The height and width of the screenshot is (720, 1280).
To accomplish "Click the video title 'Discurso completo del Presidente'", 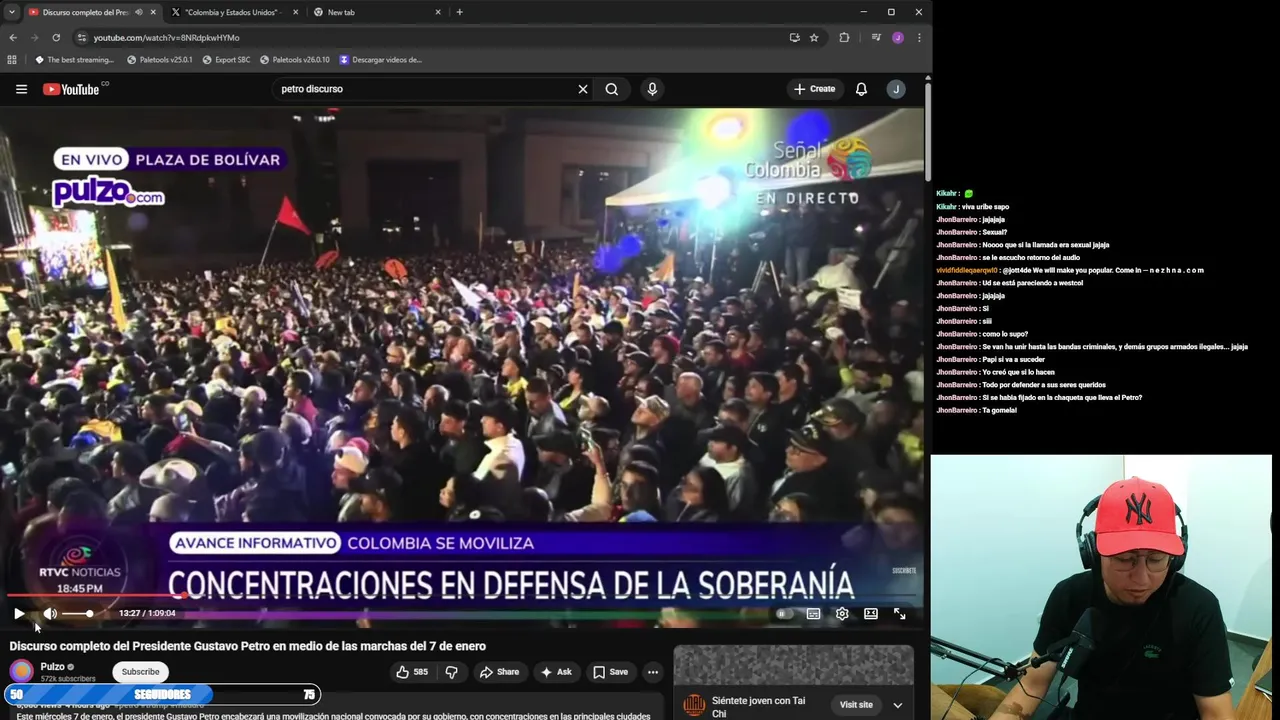I will point(248,646).
